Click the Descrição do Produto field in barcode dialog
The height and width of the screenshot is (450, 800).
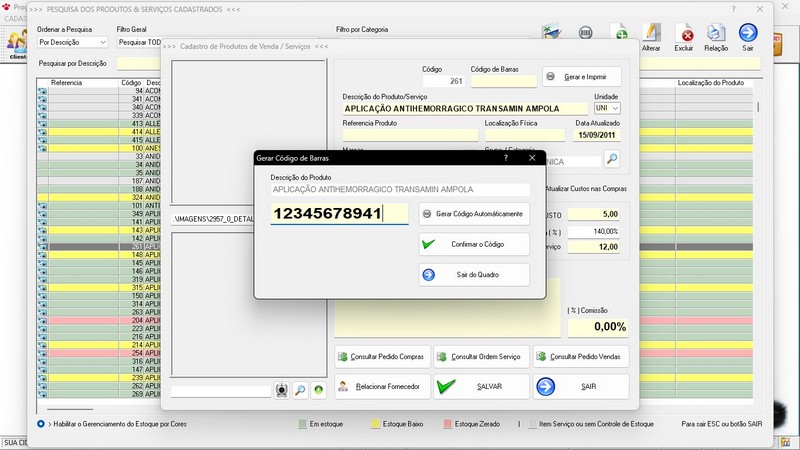click(x=400, y=189)
